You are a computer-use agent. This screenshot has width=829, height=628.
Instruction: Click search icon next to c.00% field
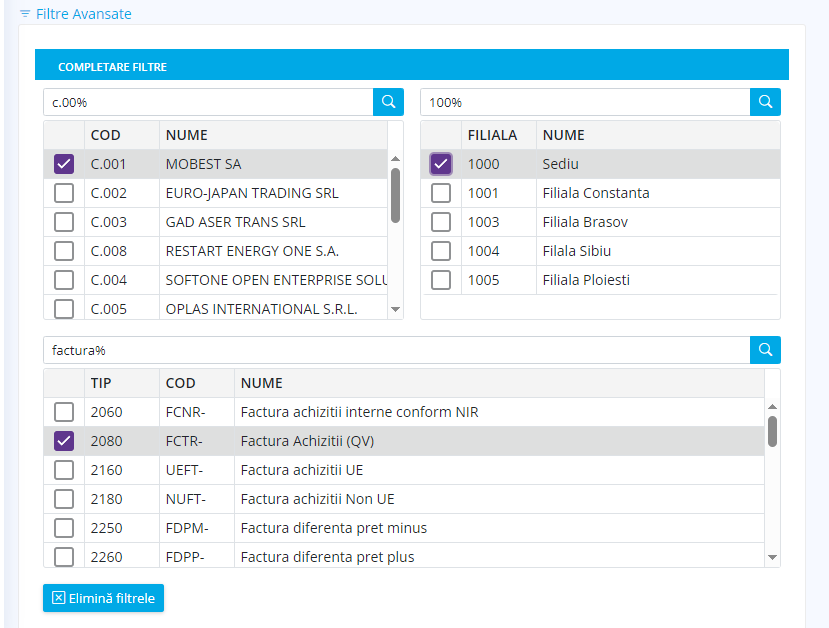(388, 102)
